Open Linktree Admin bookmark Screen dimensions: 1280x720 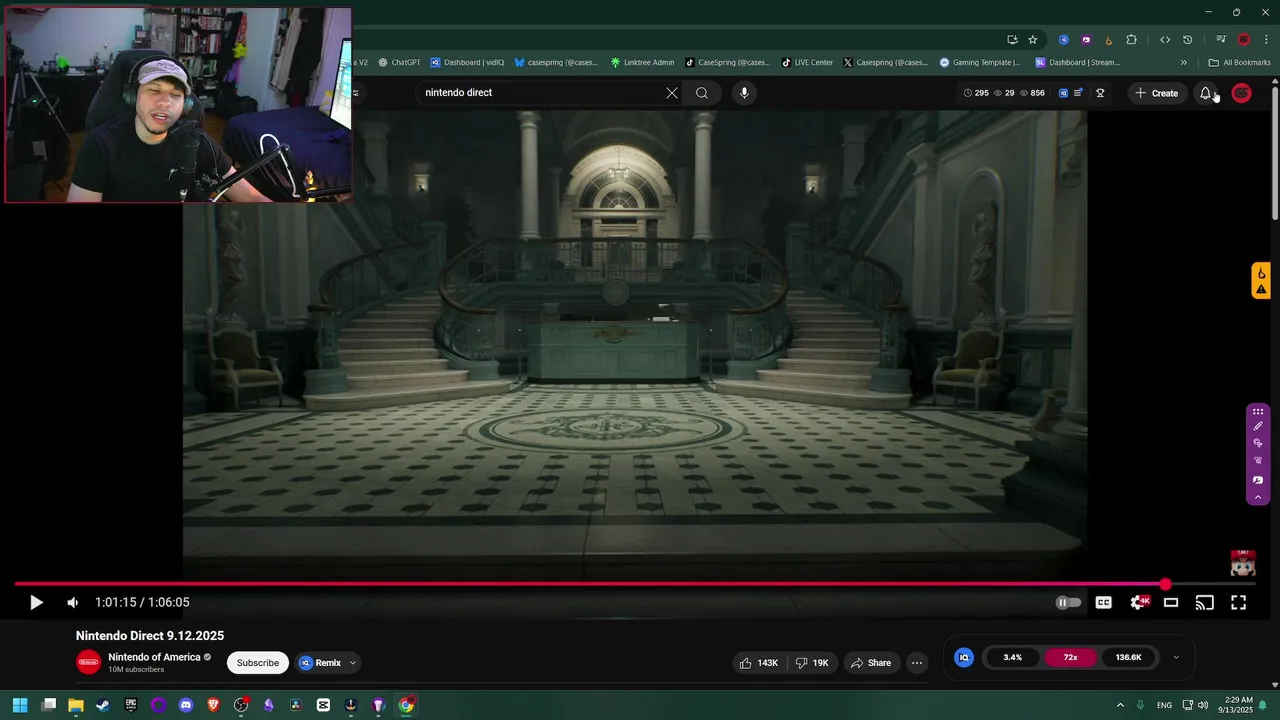point(642,62)
